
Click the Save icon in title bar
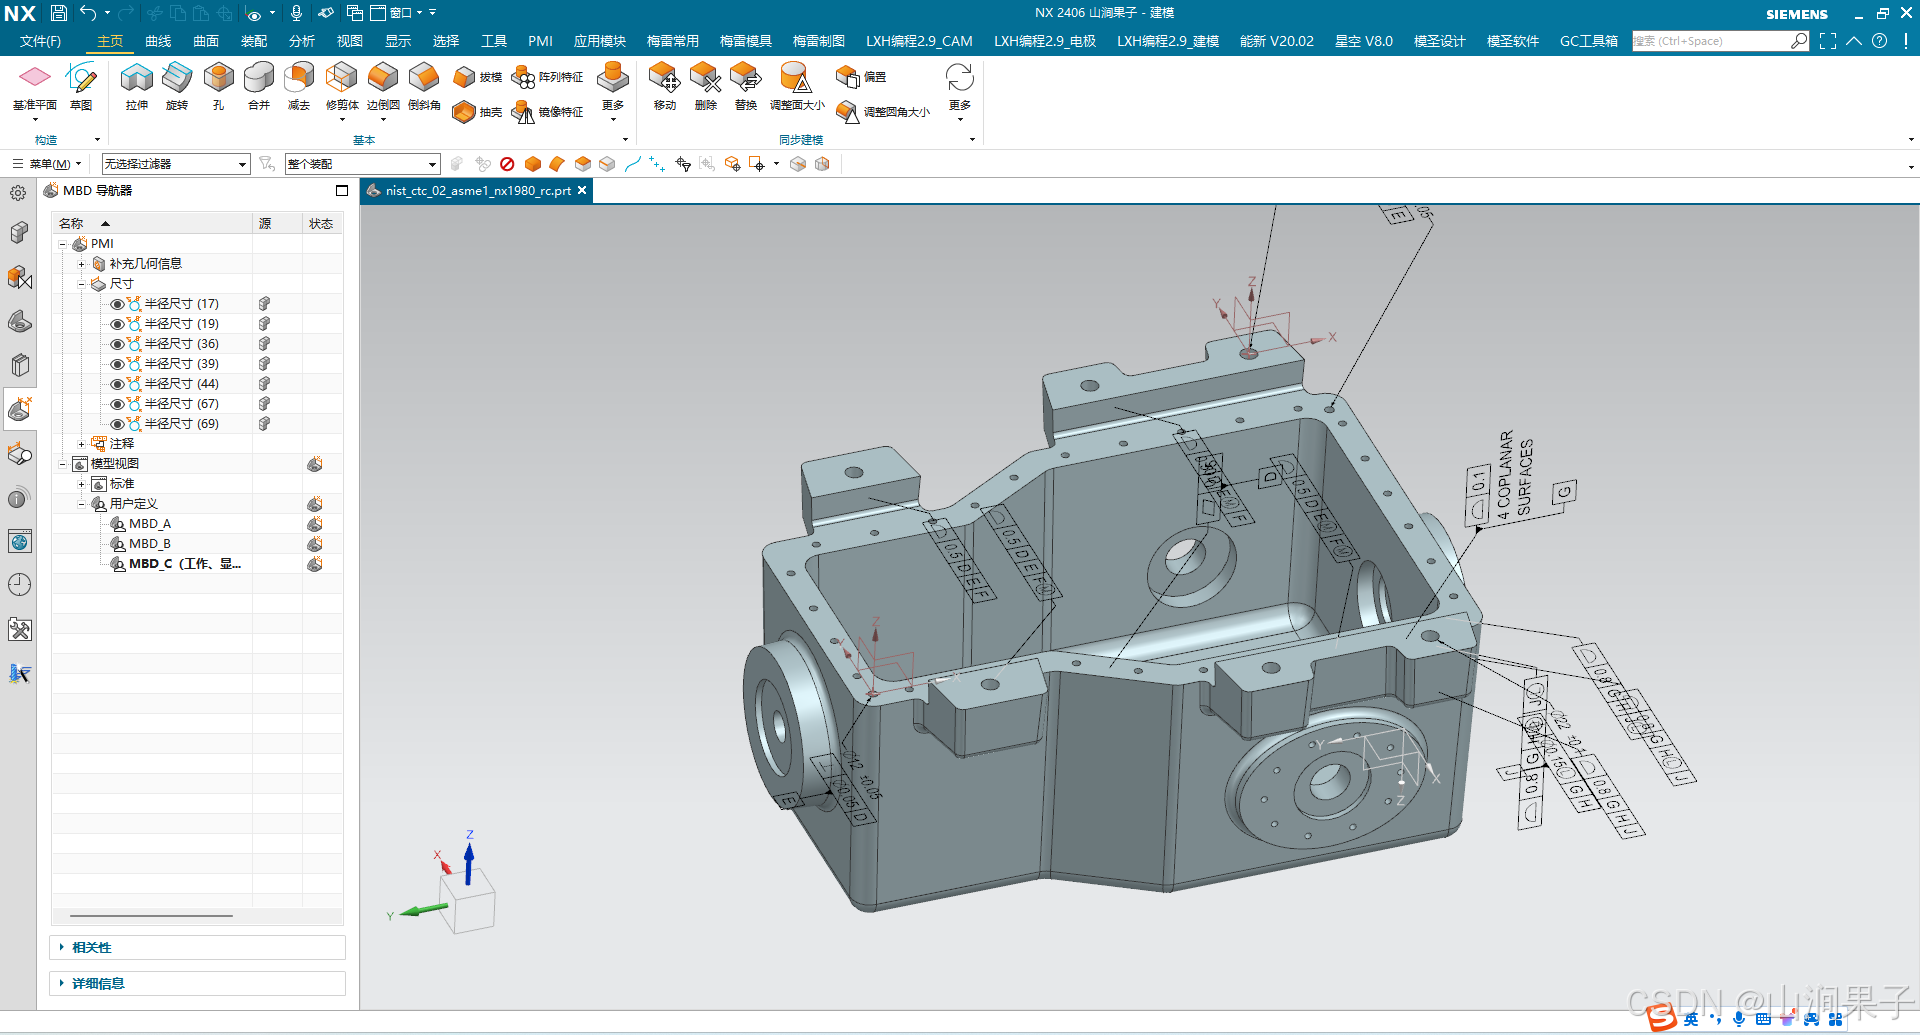click(x=59, y=13)
